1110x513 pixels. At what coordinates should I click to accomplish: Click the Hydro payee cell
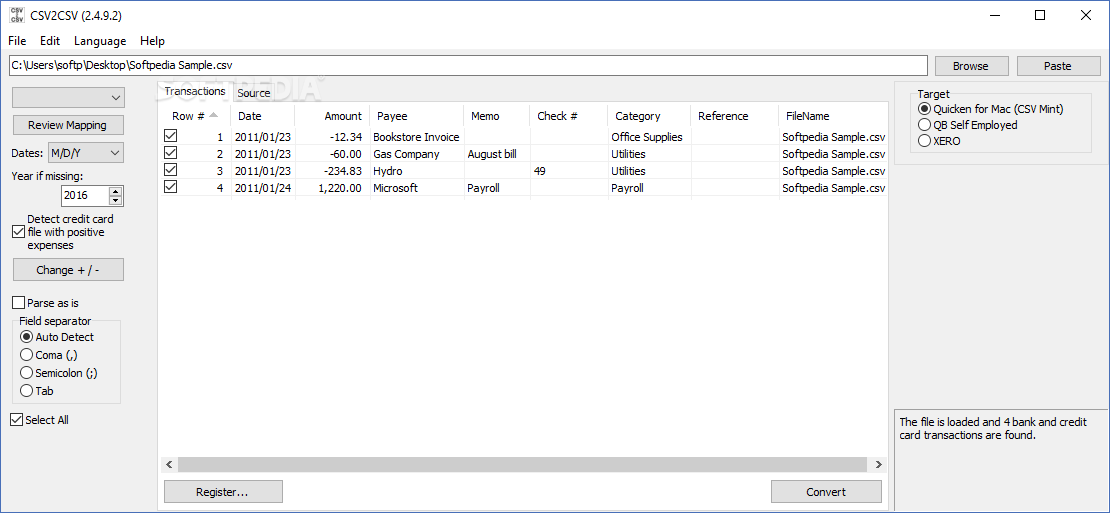click(416, 171)
